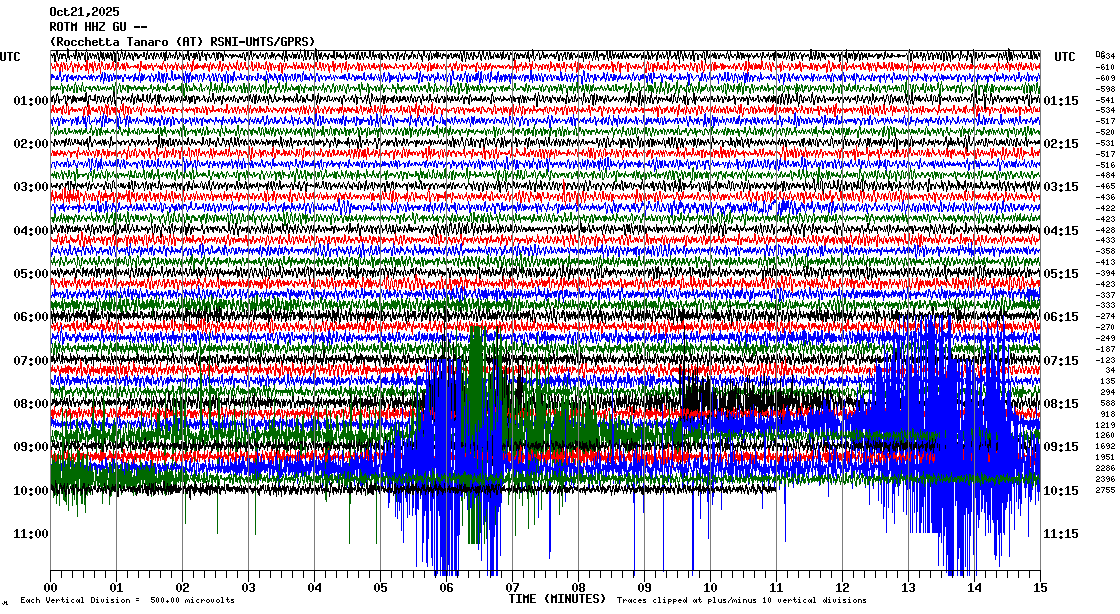Click the Oct21,2025 date header
The width and height of the screenshot is (1120, 614).
[83, 12]
